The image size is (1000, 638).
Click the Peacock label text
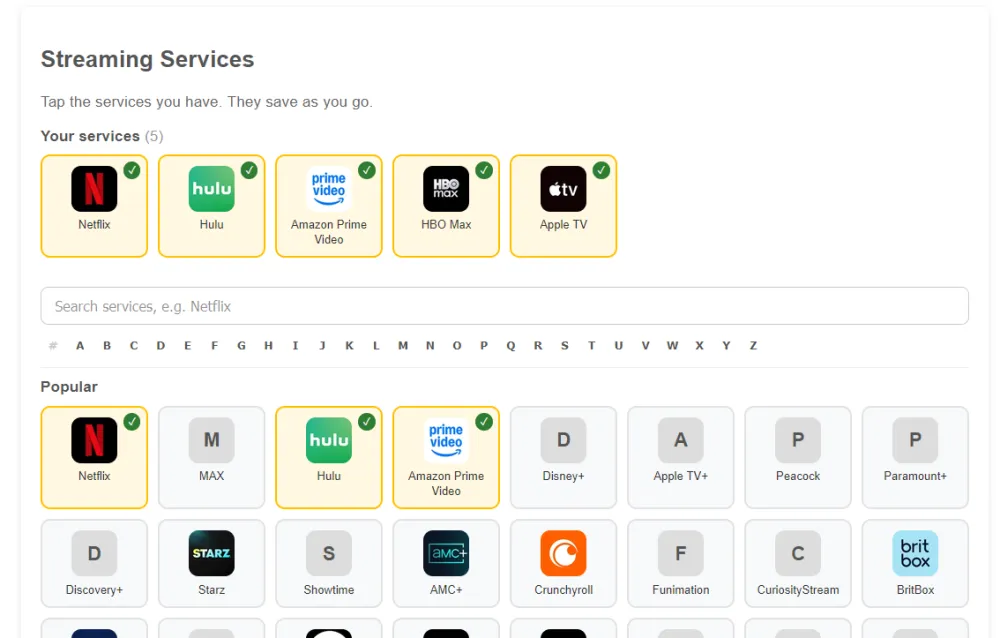pyautogui.click(x=798, y=476)
